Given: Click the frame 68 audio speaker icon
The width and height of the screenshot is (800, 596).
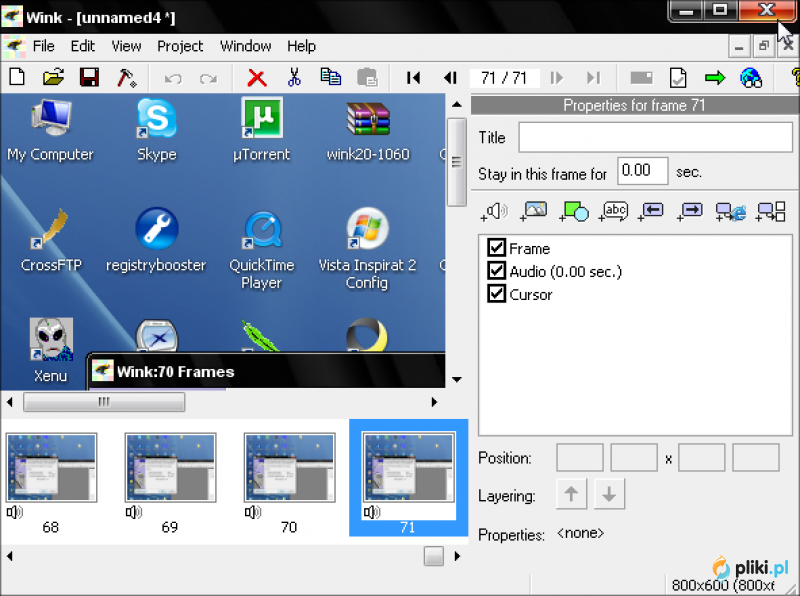Looking at the screenshot, I should [x=15, y=512].
